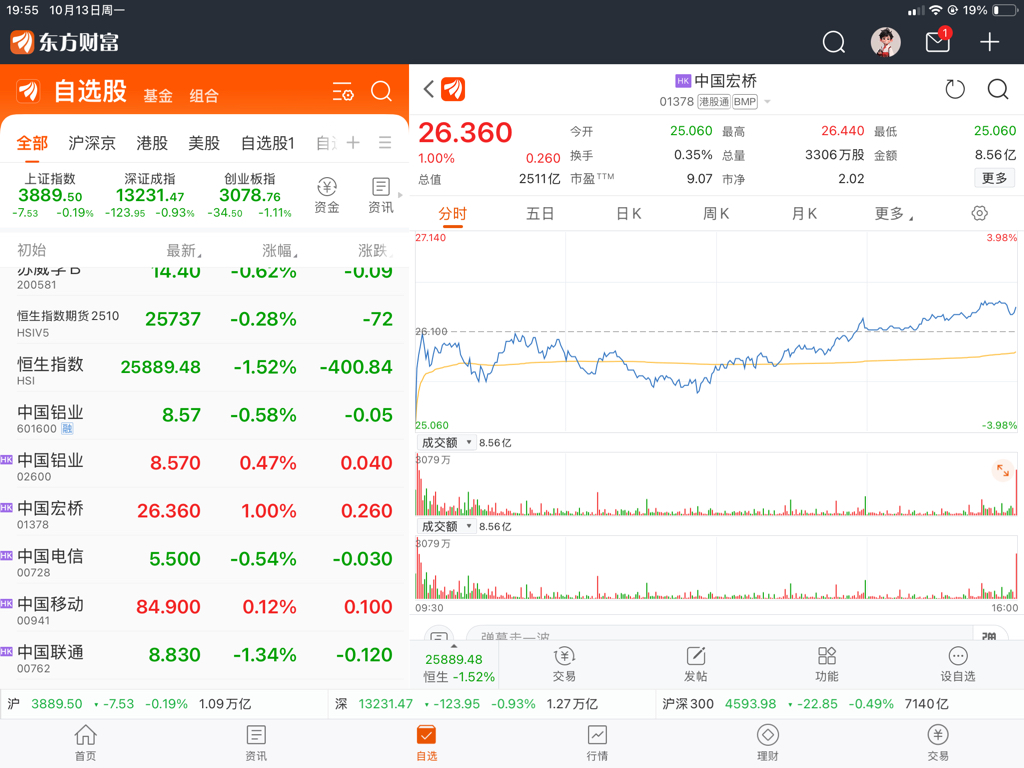Expand the chart to fullscreen
The width and height of the screenshot is (1024, 768).
[x=1002, y=470]
